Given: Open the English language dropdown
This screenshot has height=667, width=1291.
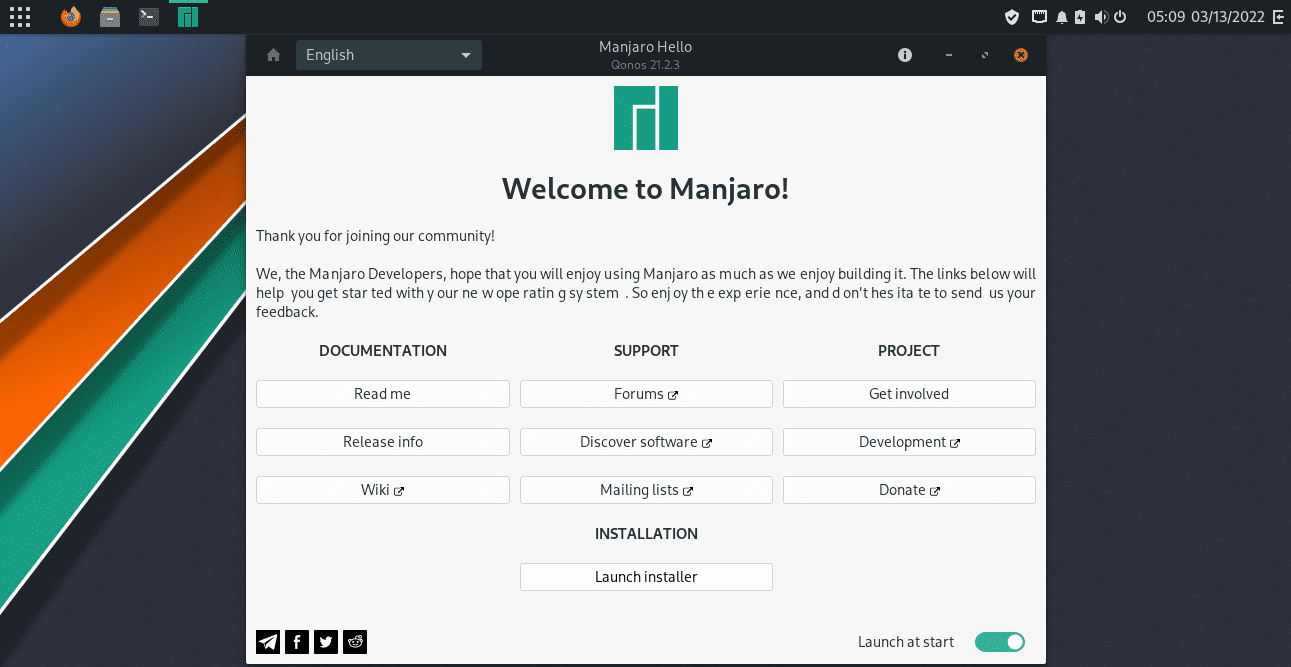Looking at the screenshot, I should [x=389, y=55].
